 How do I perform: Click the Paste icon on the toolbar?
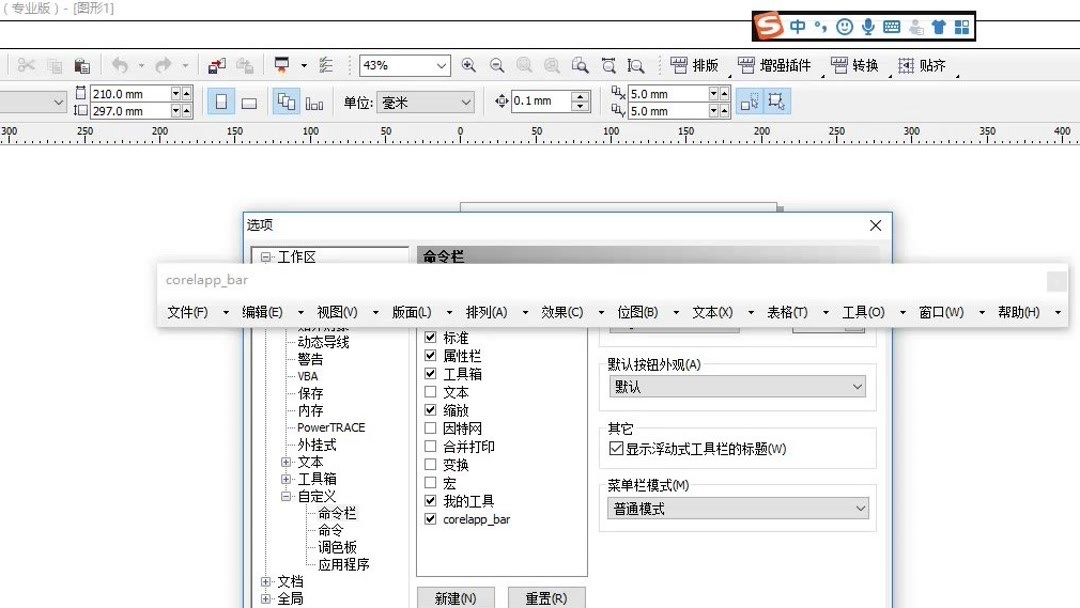click(82, 65)
